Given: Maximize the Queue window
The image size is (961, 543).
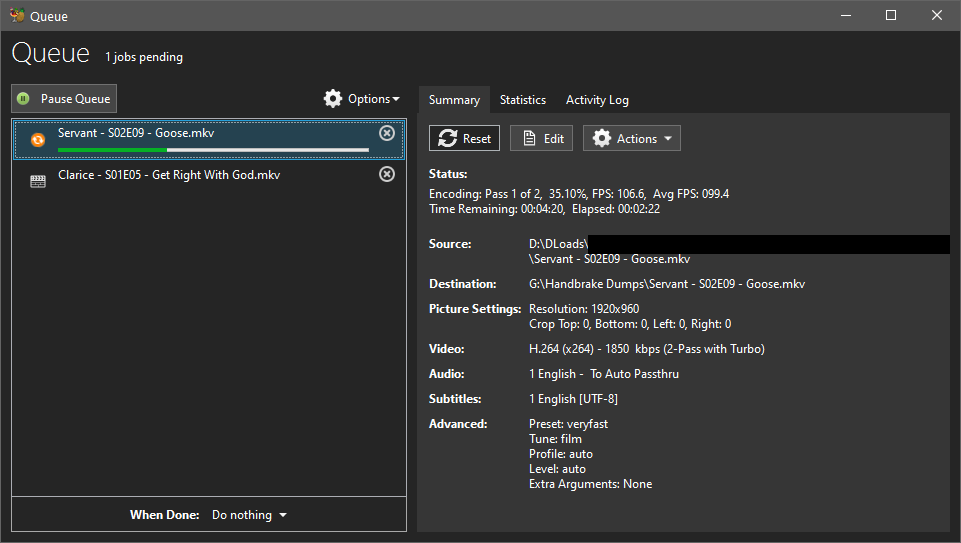Looking at the screenshot, I should pos(891,15).
